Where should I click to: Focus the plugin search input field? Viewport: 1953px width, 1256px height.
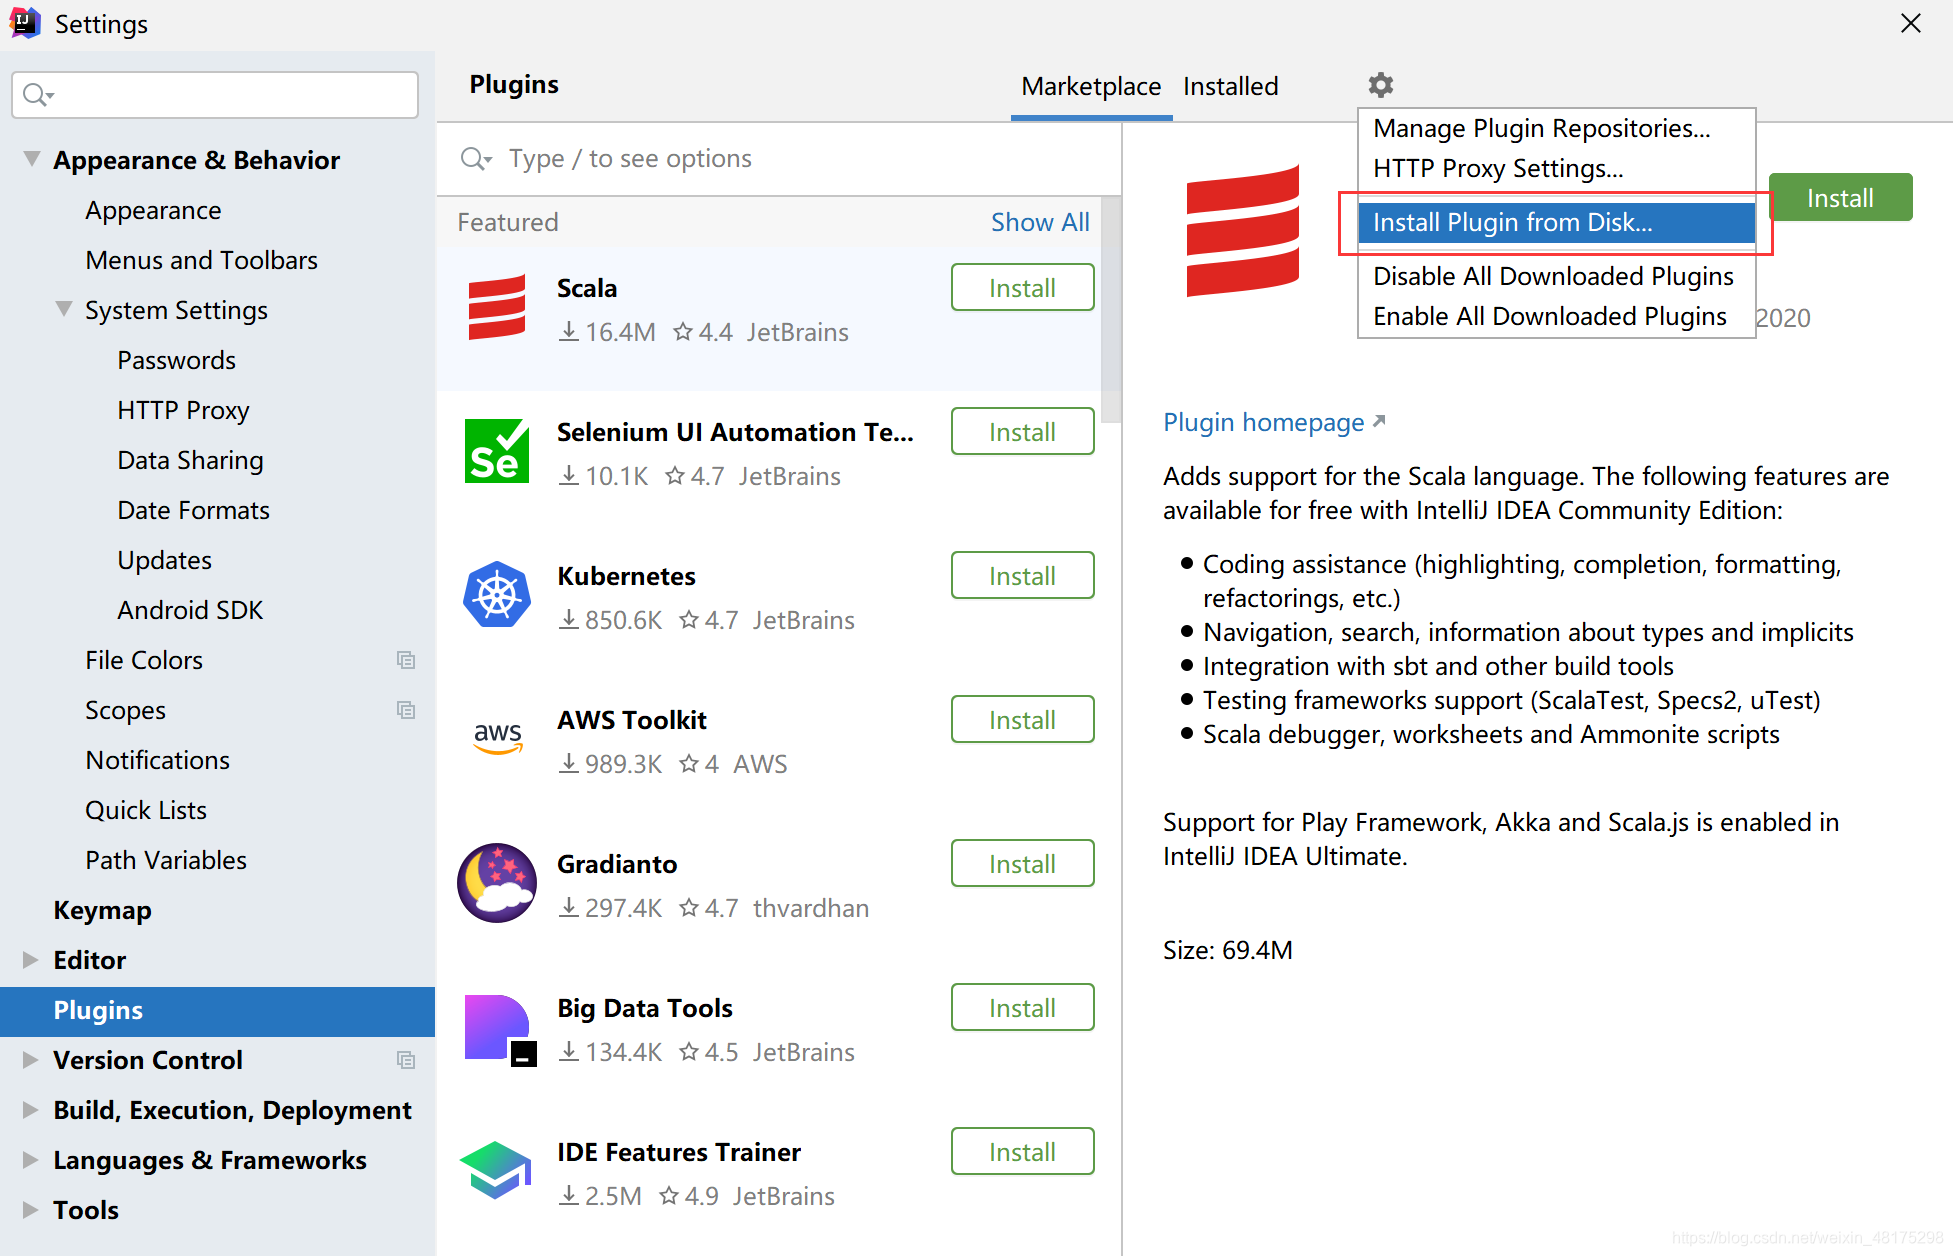click(780, 159)
